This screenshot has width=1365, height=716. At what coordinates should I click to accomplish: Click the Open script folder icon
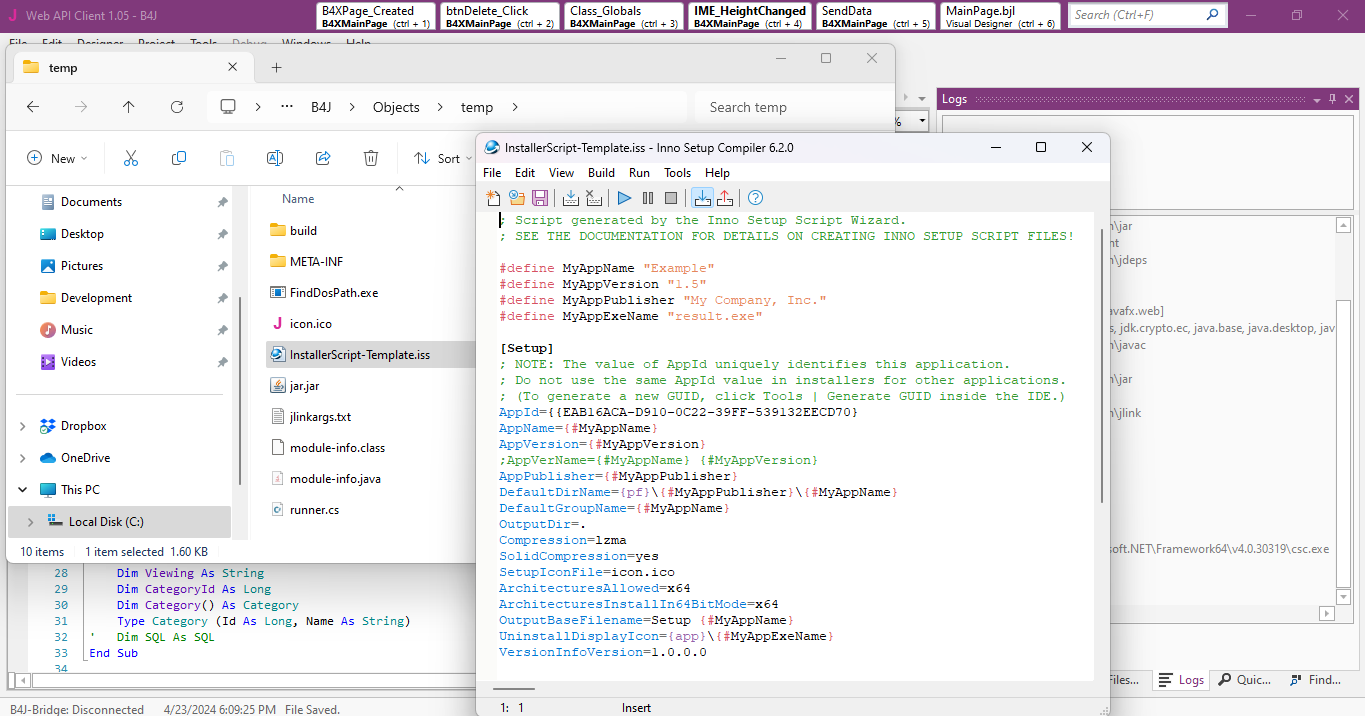[516, 198]
